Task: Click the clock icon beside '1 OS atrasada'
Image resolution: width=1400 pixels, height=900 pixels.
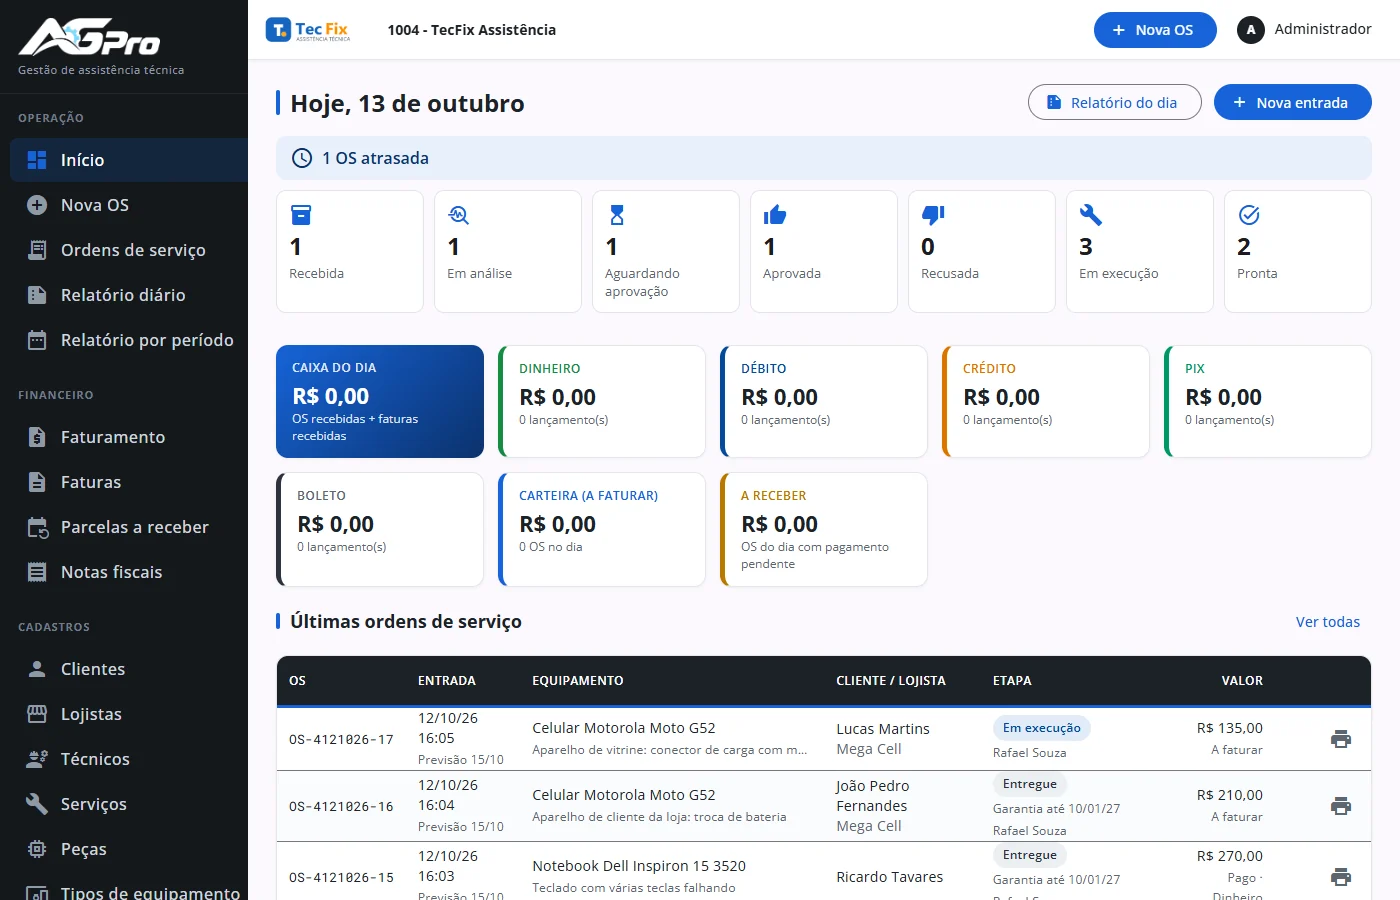Action: coord(301,158)
